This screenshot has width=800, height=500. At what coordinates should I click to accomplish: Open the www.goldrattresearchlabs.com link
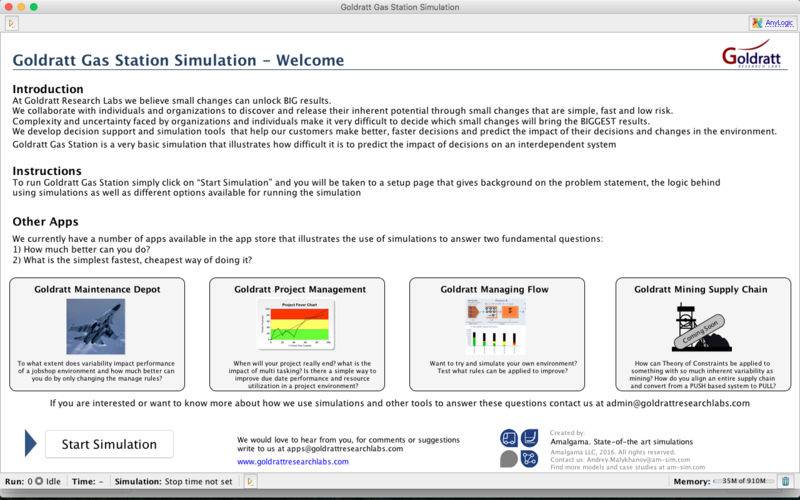pyautogui.click(x=293, y=461)
